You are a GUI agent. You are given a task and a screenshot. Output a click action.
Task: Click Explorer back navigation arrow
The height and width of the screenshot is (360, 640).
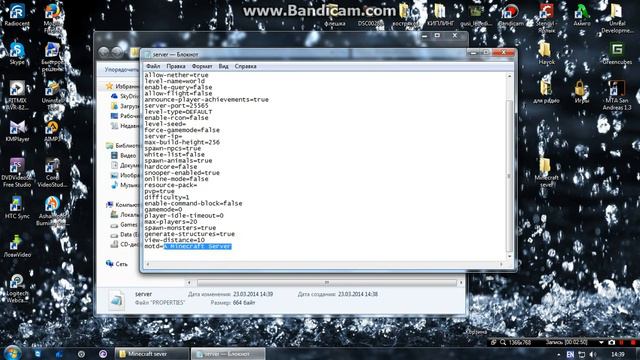point(104,52)
